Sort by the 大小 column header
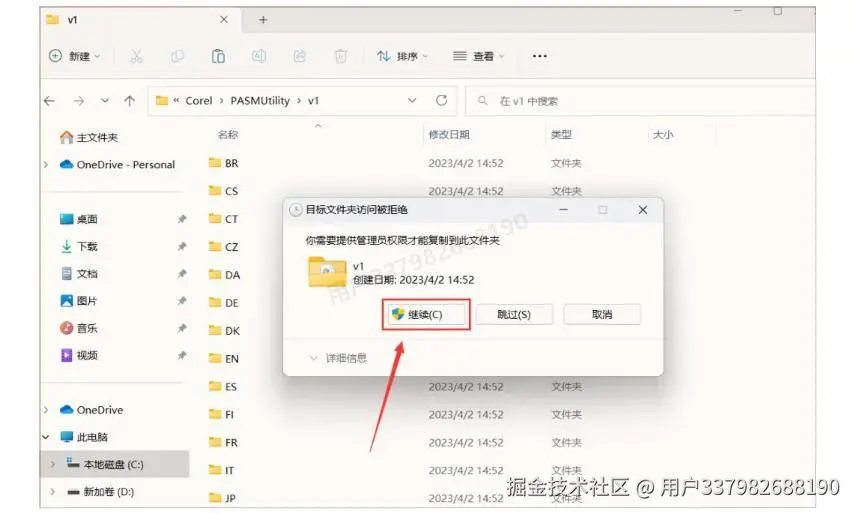The height and width of the screenshot is (514, 855). coord(663,135)
